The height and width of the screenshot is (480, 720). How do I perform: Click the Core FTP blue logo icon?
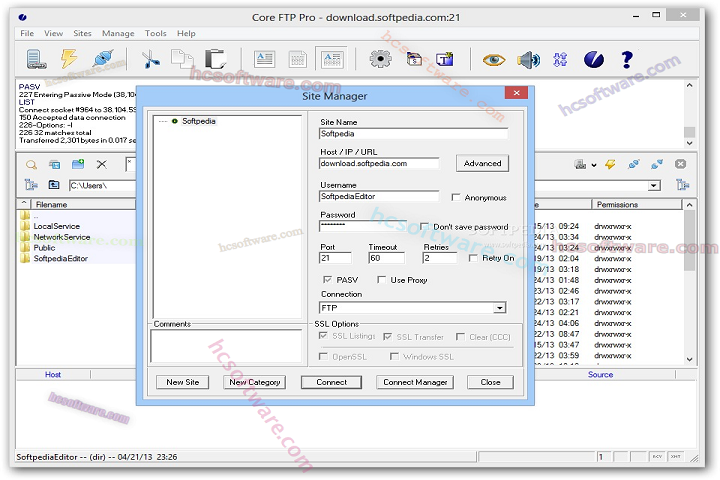click(x=594, y=59)
